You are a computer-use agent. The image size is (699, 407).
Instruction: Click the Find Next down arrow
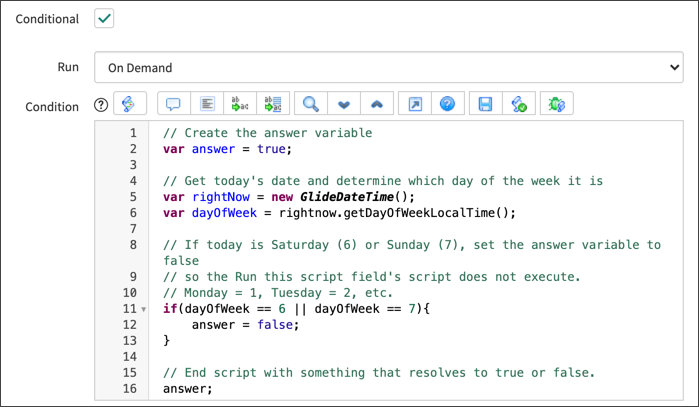tap(344, 104)
